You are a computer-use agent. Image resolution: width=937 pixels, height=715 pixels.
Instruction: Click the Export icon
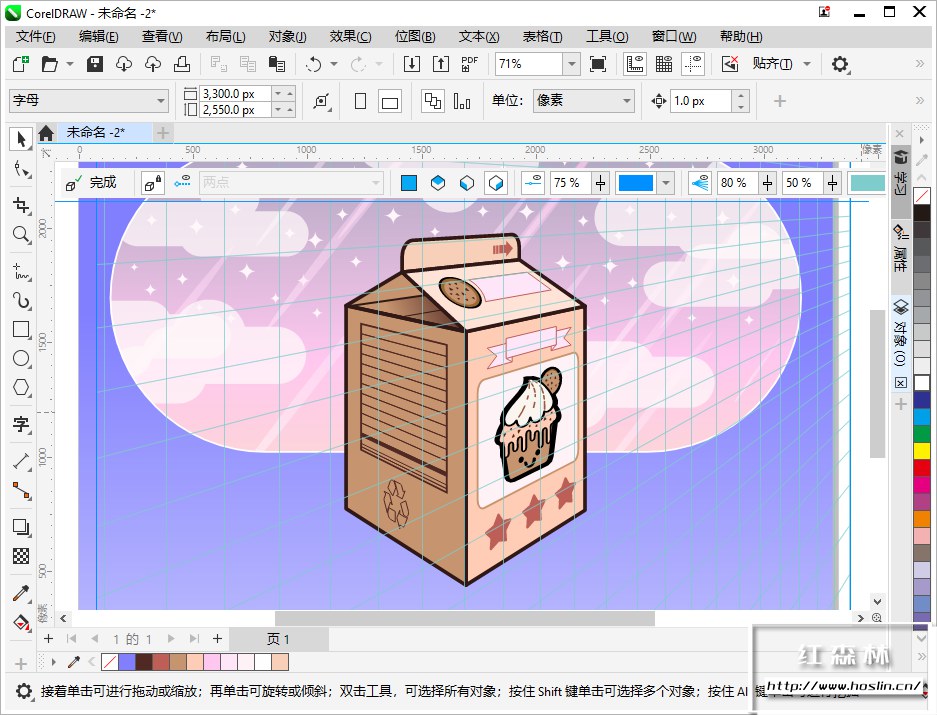440,64
